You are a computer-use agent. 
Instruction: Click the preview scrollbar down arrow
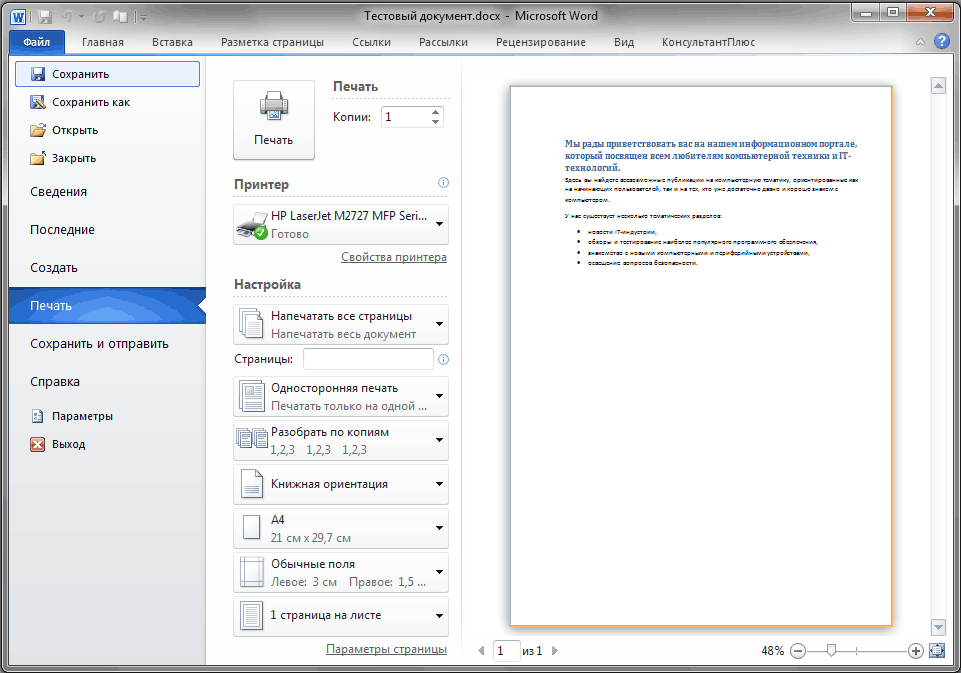(x=938, y=626)
